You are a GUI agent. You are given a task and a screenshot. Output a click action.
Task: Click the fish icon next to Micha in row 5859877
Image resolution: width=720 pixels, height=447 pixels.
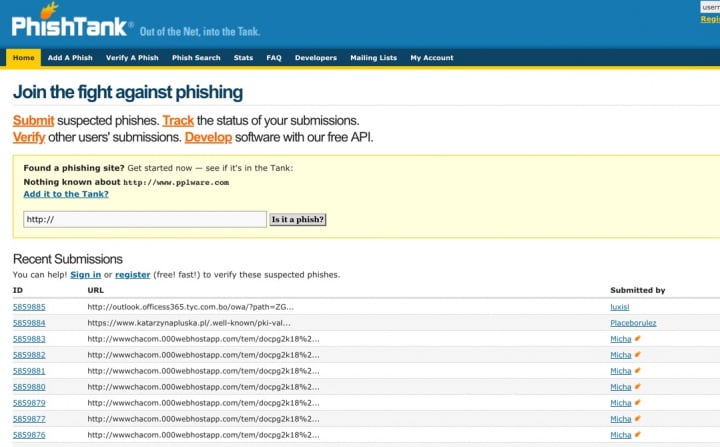637,419
